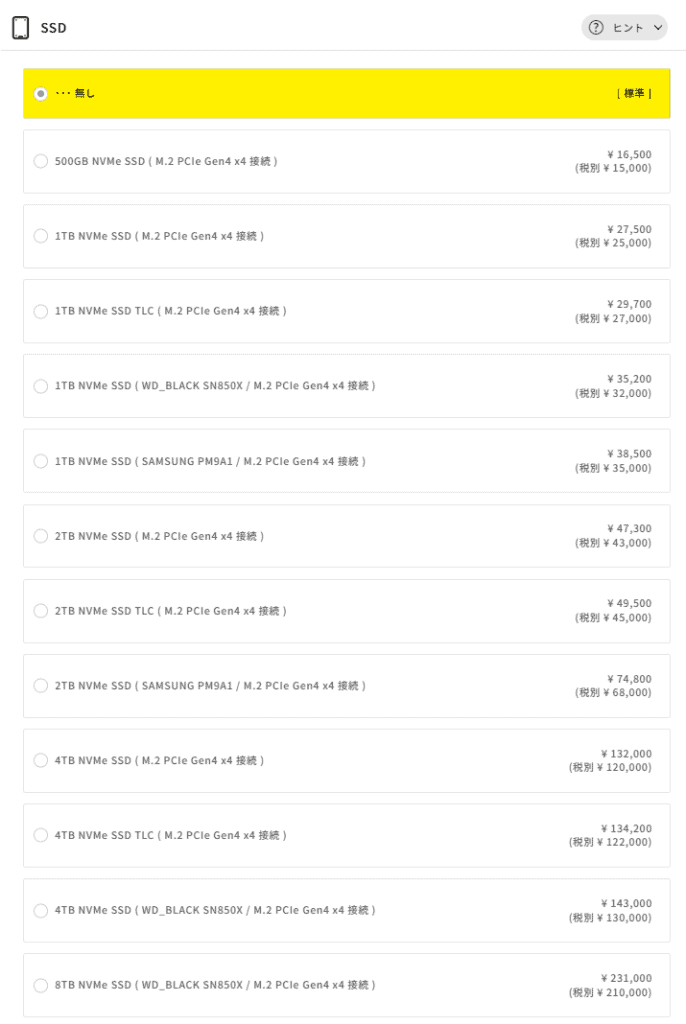
Task: Expand the ヒント dropdown chevron
Action: (657, 28)
